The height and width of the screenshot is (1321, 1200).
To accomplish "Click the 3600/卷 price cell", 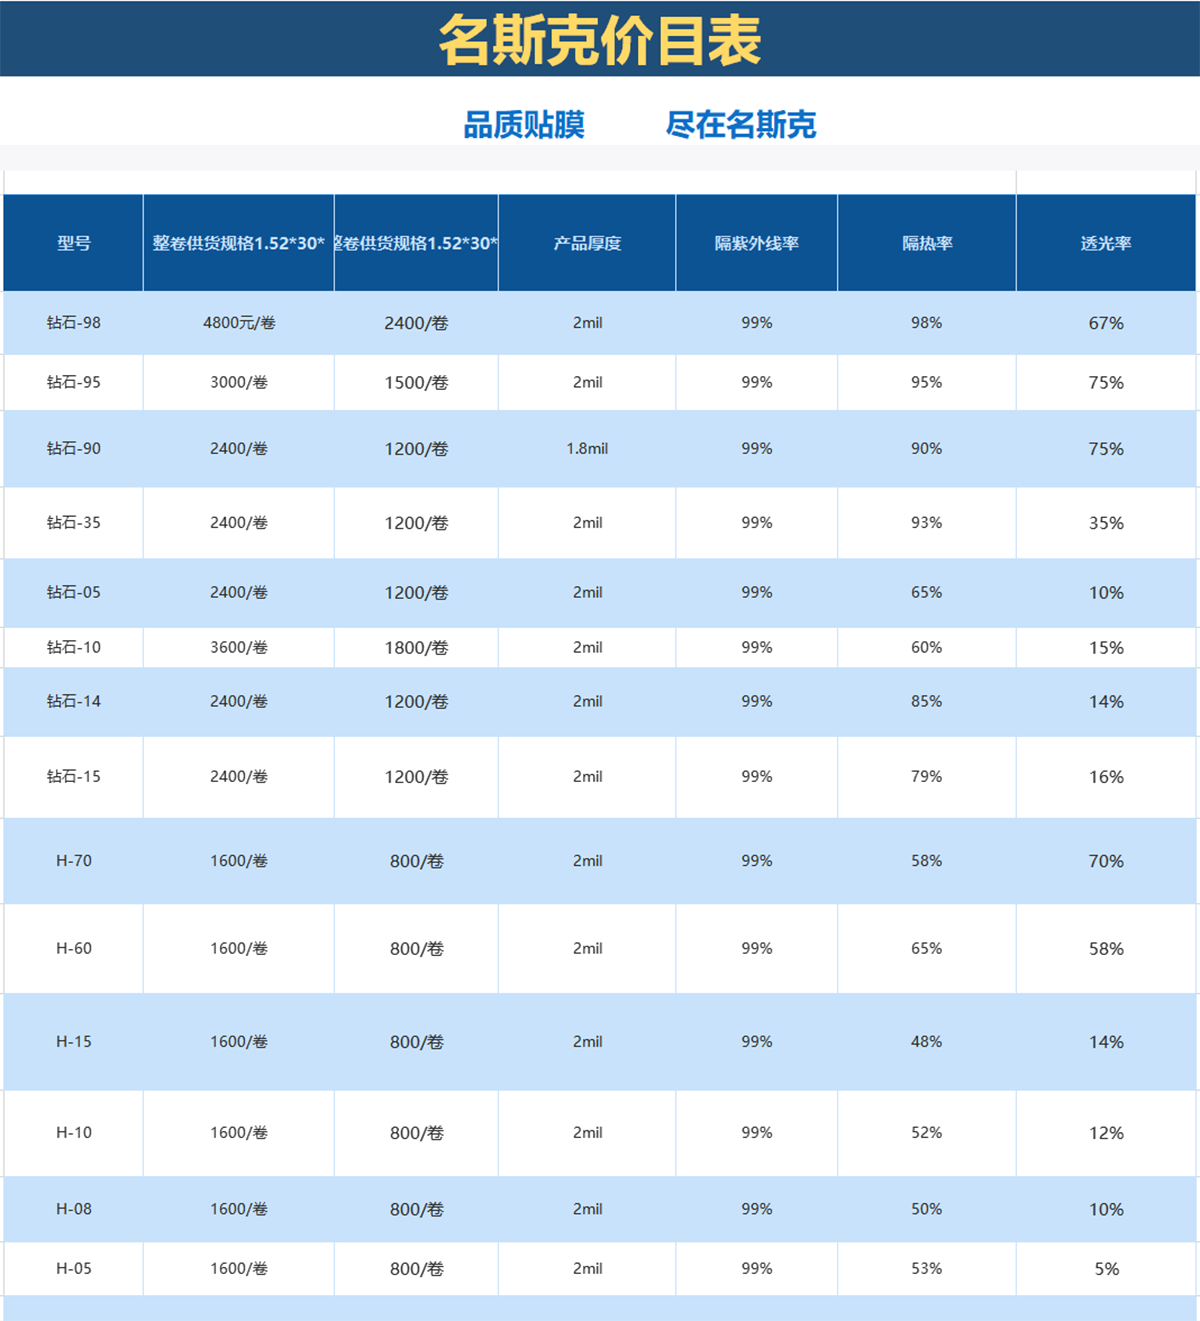I will [239, 648].
